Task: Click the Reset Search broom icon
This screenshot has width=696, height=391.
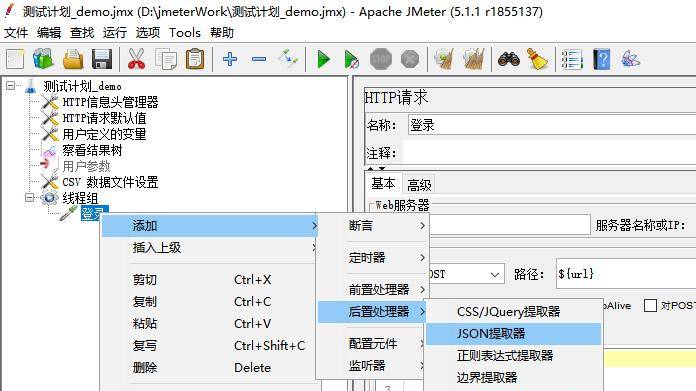Action: 537,59
